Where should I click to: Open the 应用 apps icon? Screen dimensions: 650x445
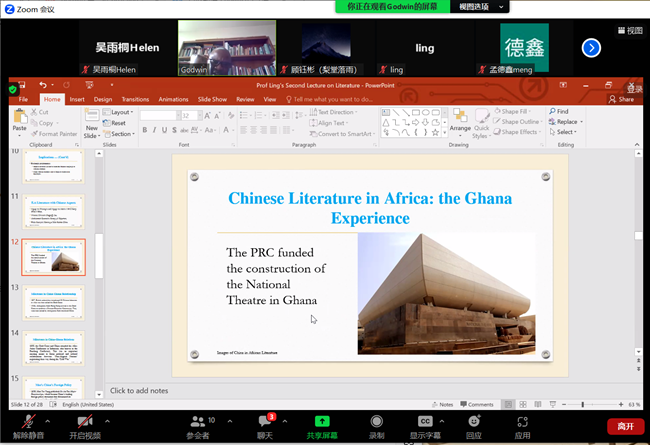[522, 424]
